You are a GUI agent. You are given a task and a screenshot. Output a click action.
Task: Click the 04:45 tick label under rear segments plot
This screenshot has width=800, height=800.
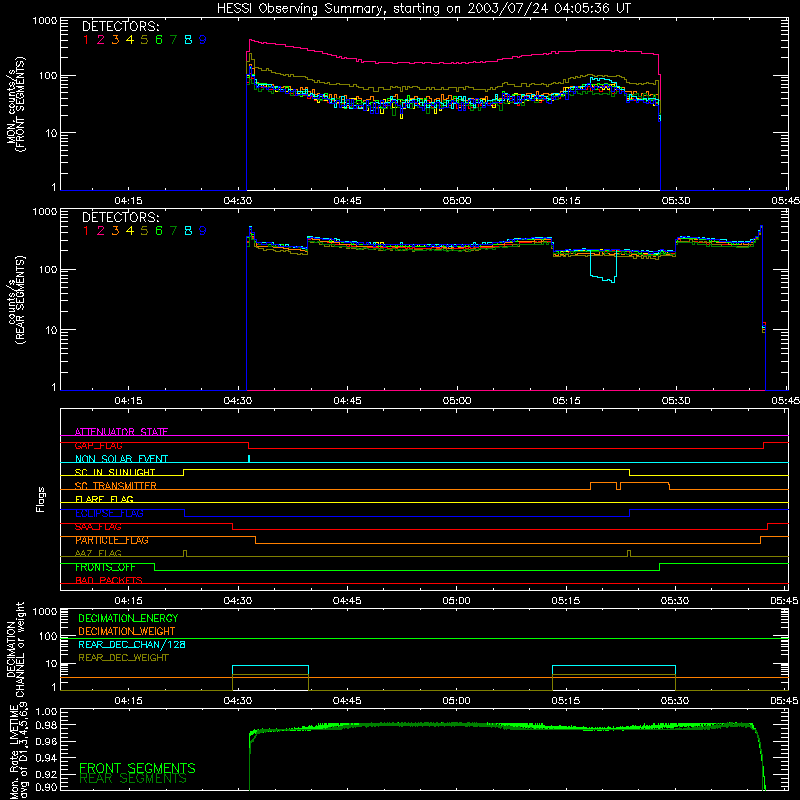click(347, 401)
